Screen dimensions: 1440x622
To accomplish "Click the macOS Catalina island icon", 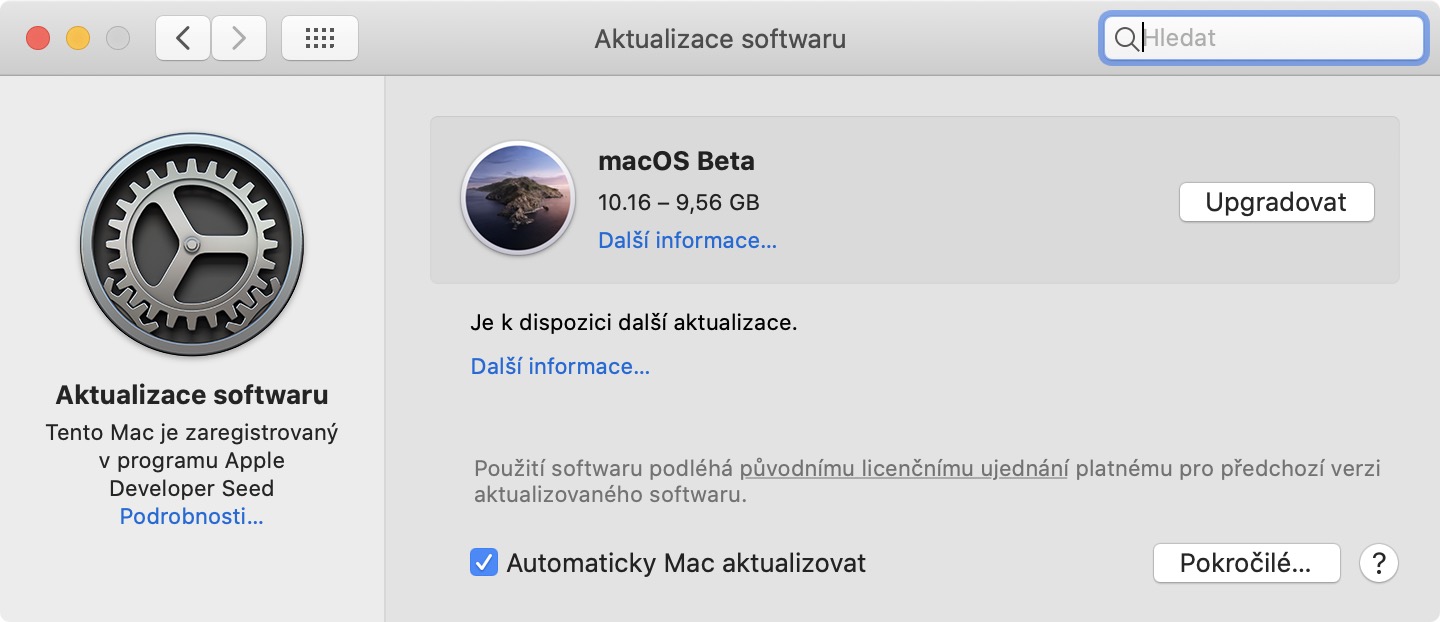I will point(517,197).
